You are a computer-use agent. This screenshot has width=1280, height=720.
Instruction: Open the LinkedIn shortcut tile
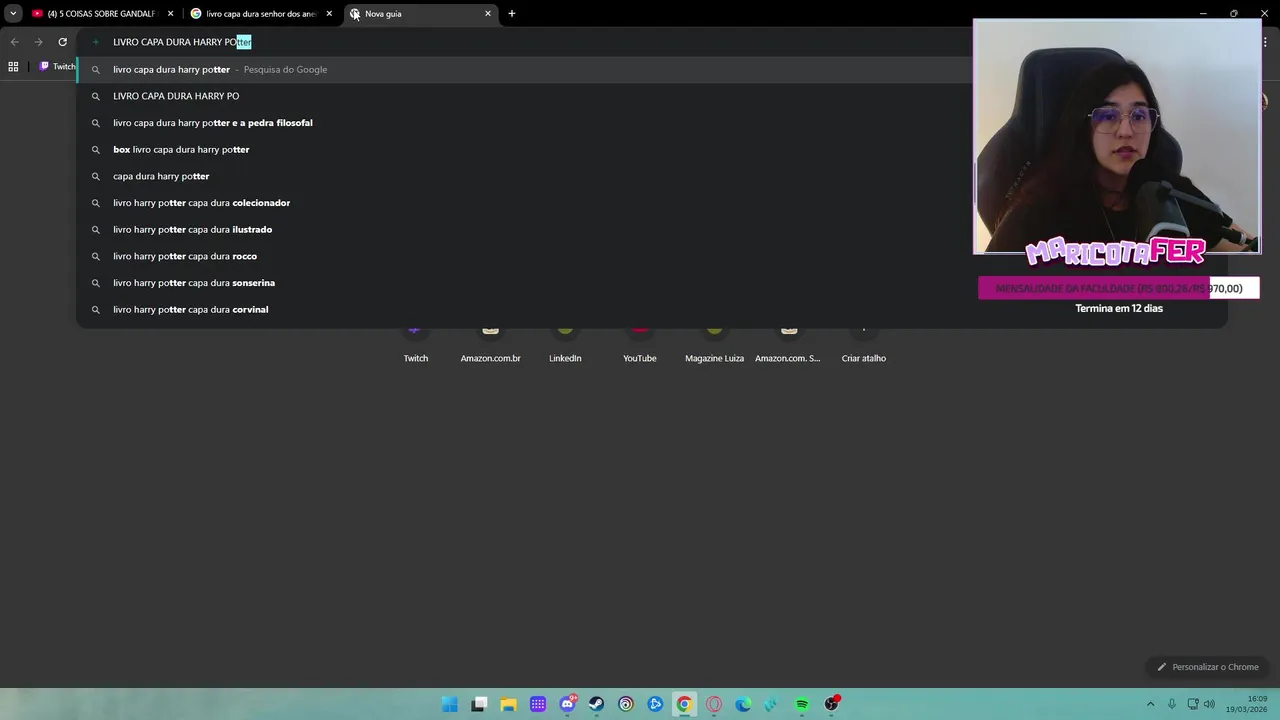(x=565, y=344)
